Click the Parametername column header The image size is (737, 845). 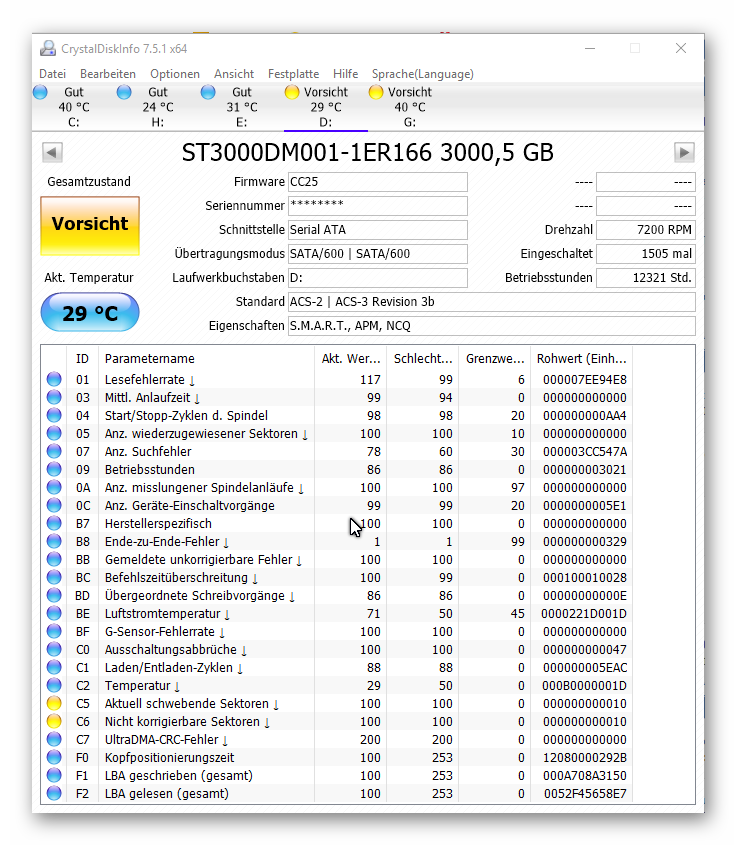[206, 359]
